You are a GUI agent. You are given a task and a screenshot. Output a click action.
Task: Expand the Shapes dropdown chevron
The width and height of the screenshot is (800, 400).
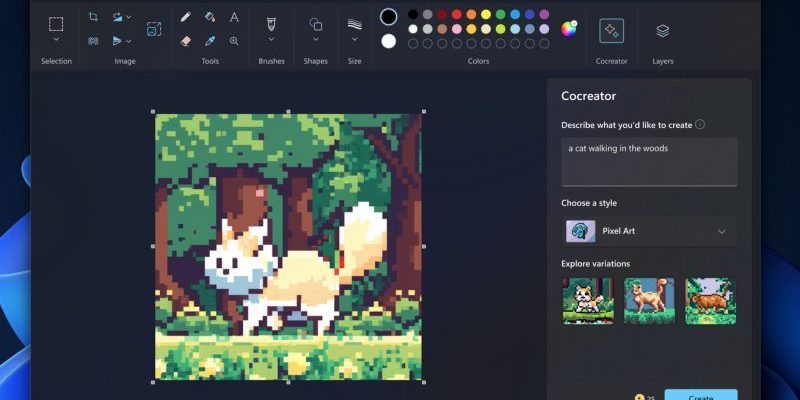coord(316,39)
